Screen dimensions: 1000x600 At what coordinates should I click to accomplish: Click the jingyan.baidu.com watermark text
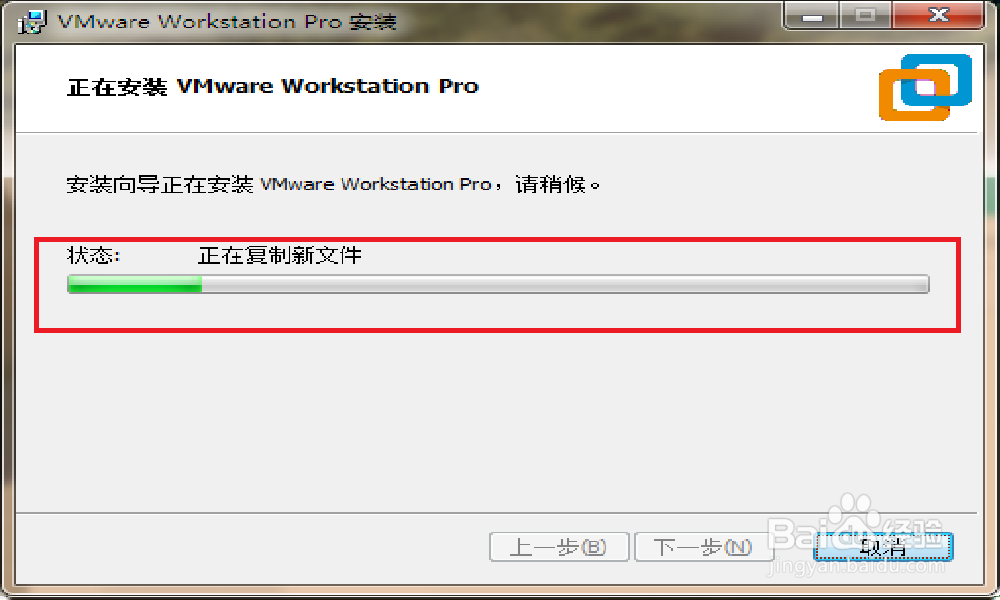pyautogui.click(x=856, y=567)
